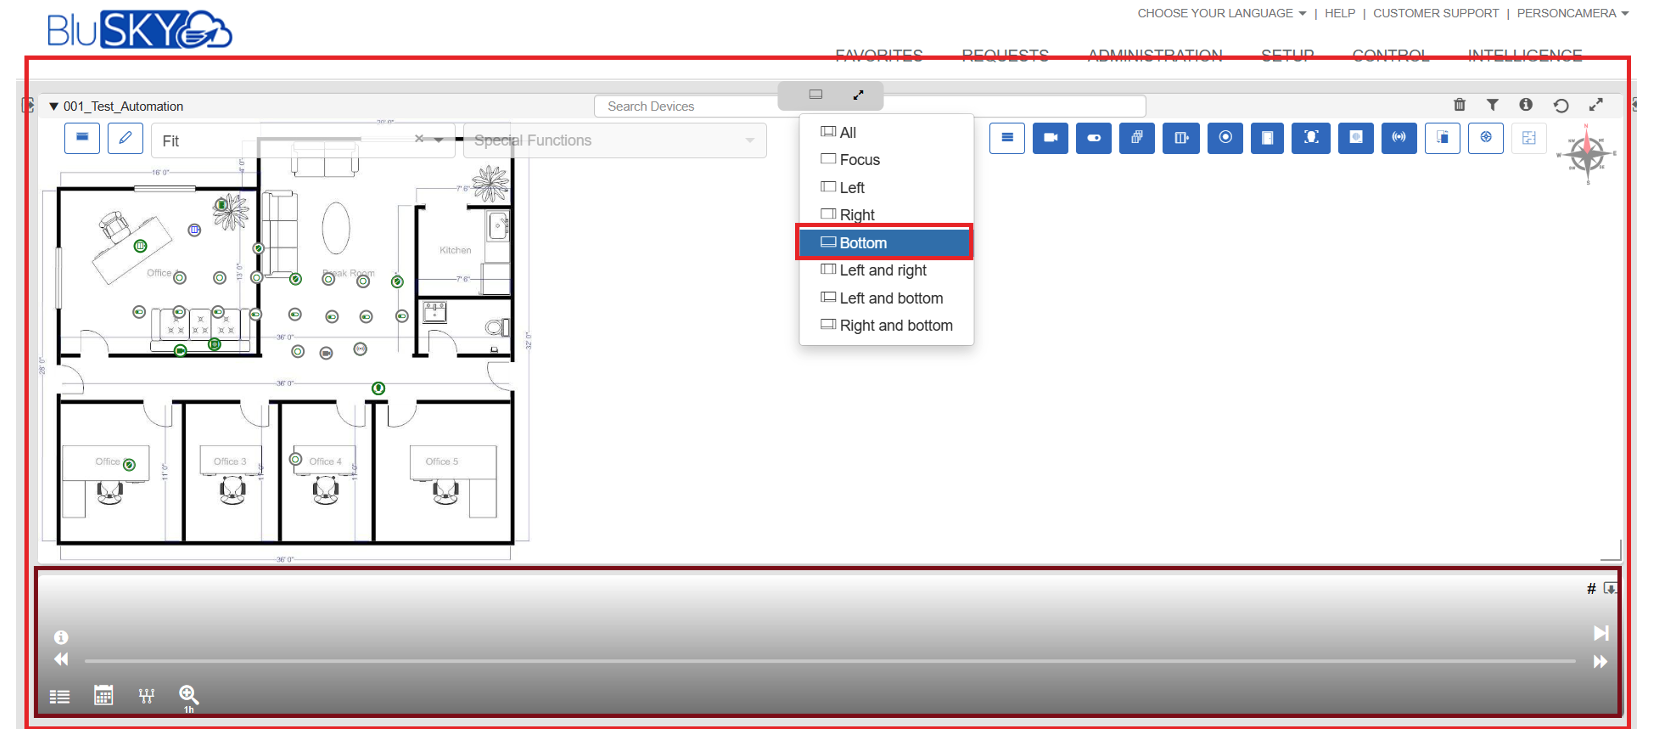The height and width of the screenshot is (752, 1658).
Task: Click the timeline zoom 1h magnifier
Action: 188,697
